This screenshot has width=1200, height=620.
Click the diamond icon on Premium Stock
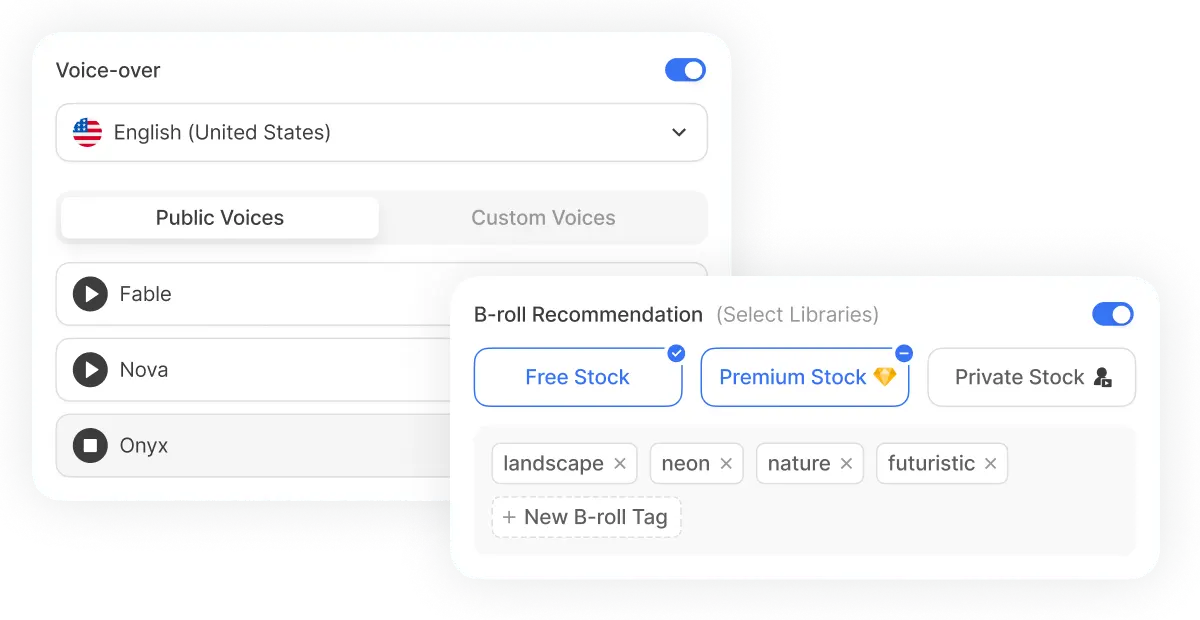885,377
